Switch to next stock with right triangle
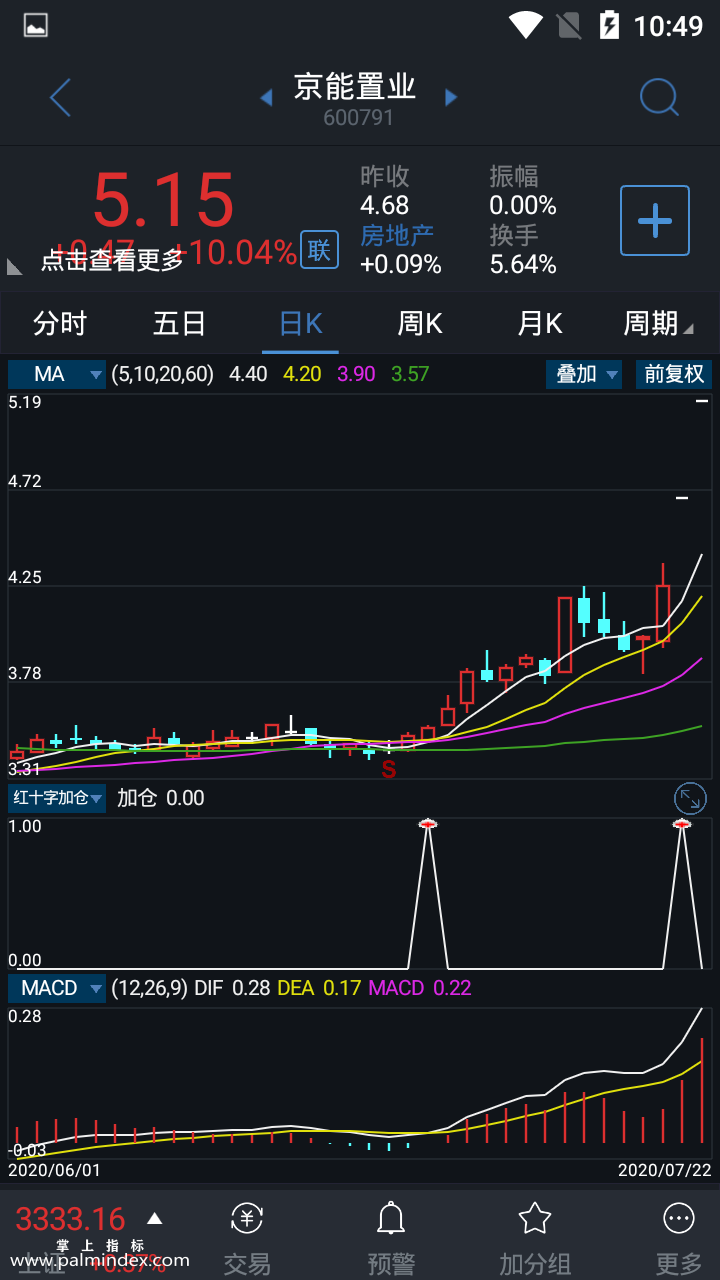The image size is (720, 1280). (451, 97)
